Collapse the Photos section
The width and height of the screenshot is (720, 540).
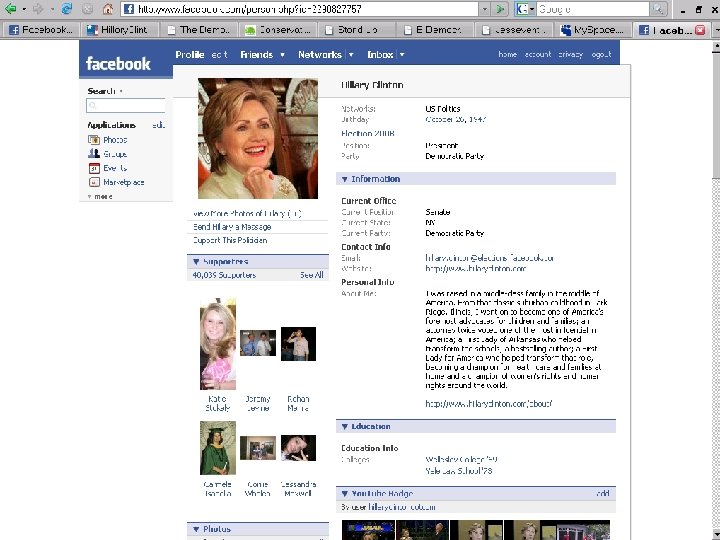pos(196,529)
